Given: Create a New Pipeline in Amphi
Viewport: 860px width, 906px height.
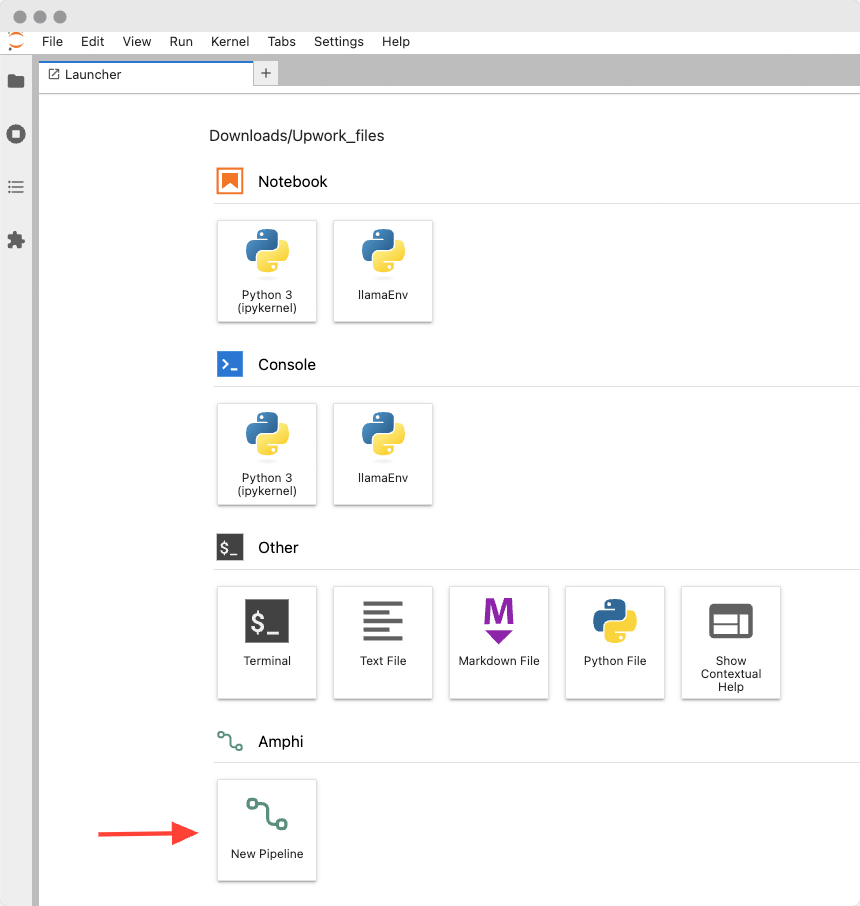Looking at the screenshot, I should coord(267,830).
